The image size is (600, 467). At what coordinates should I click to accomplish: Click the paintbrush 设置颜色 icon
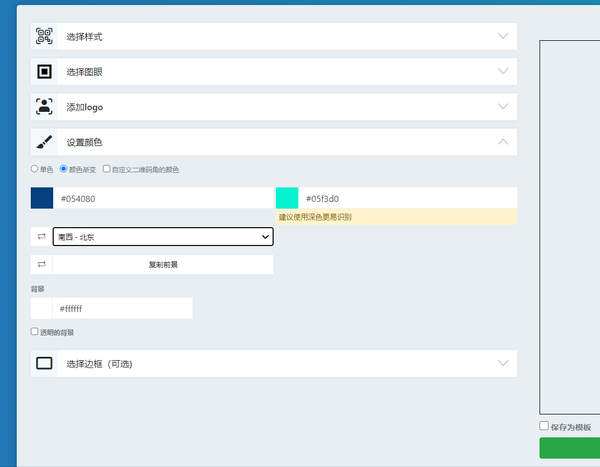(44, 142)
